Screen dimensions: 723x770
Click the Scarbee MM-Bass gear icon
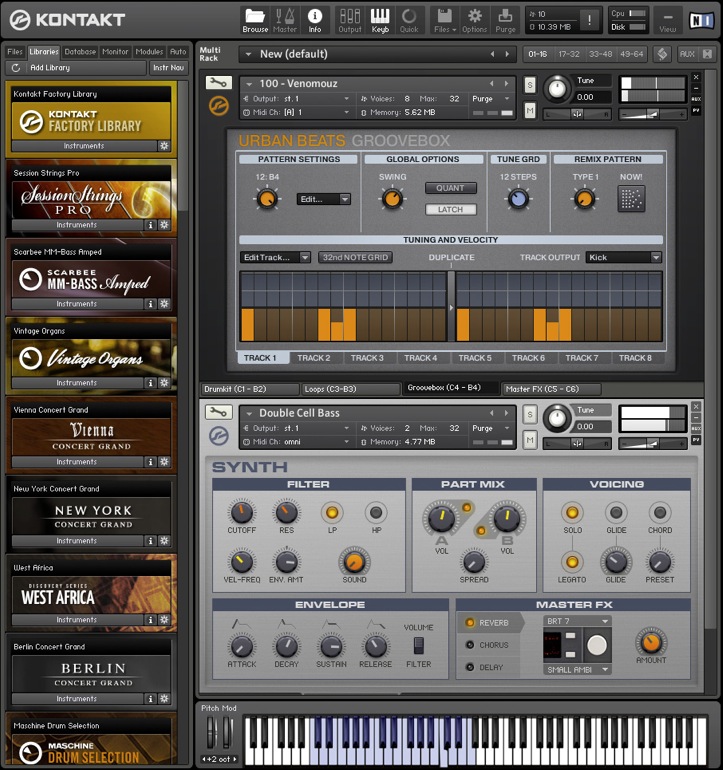[x=164, y=304]
